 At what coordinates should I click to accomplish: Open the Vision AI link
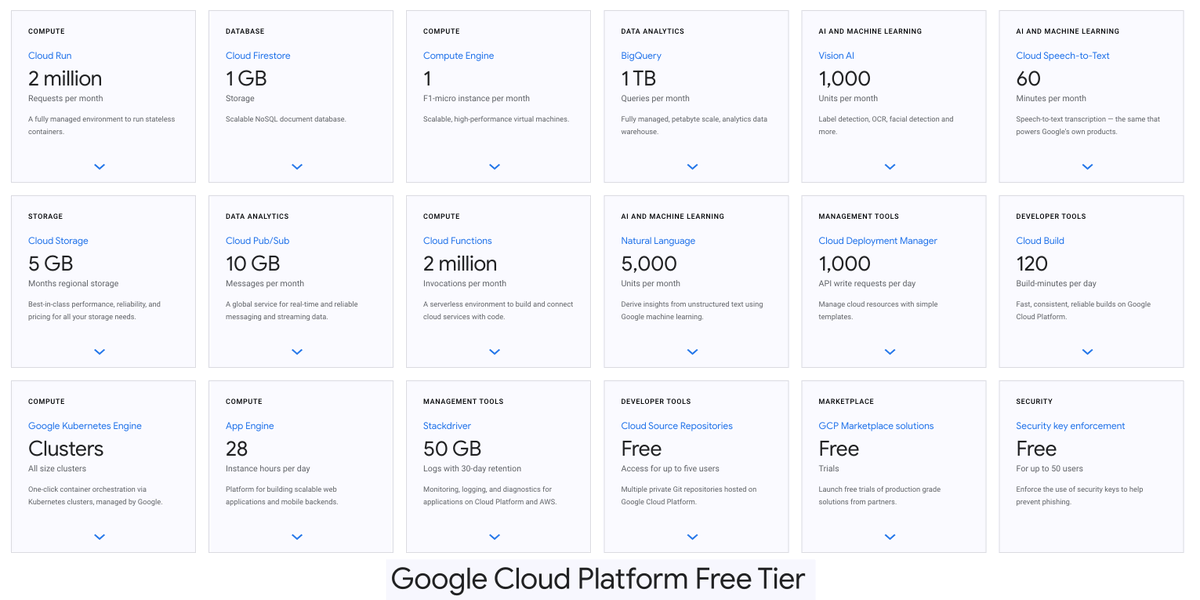click(836, 56)
